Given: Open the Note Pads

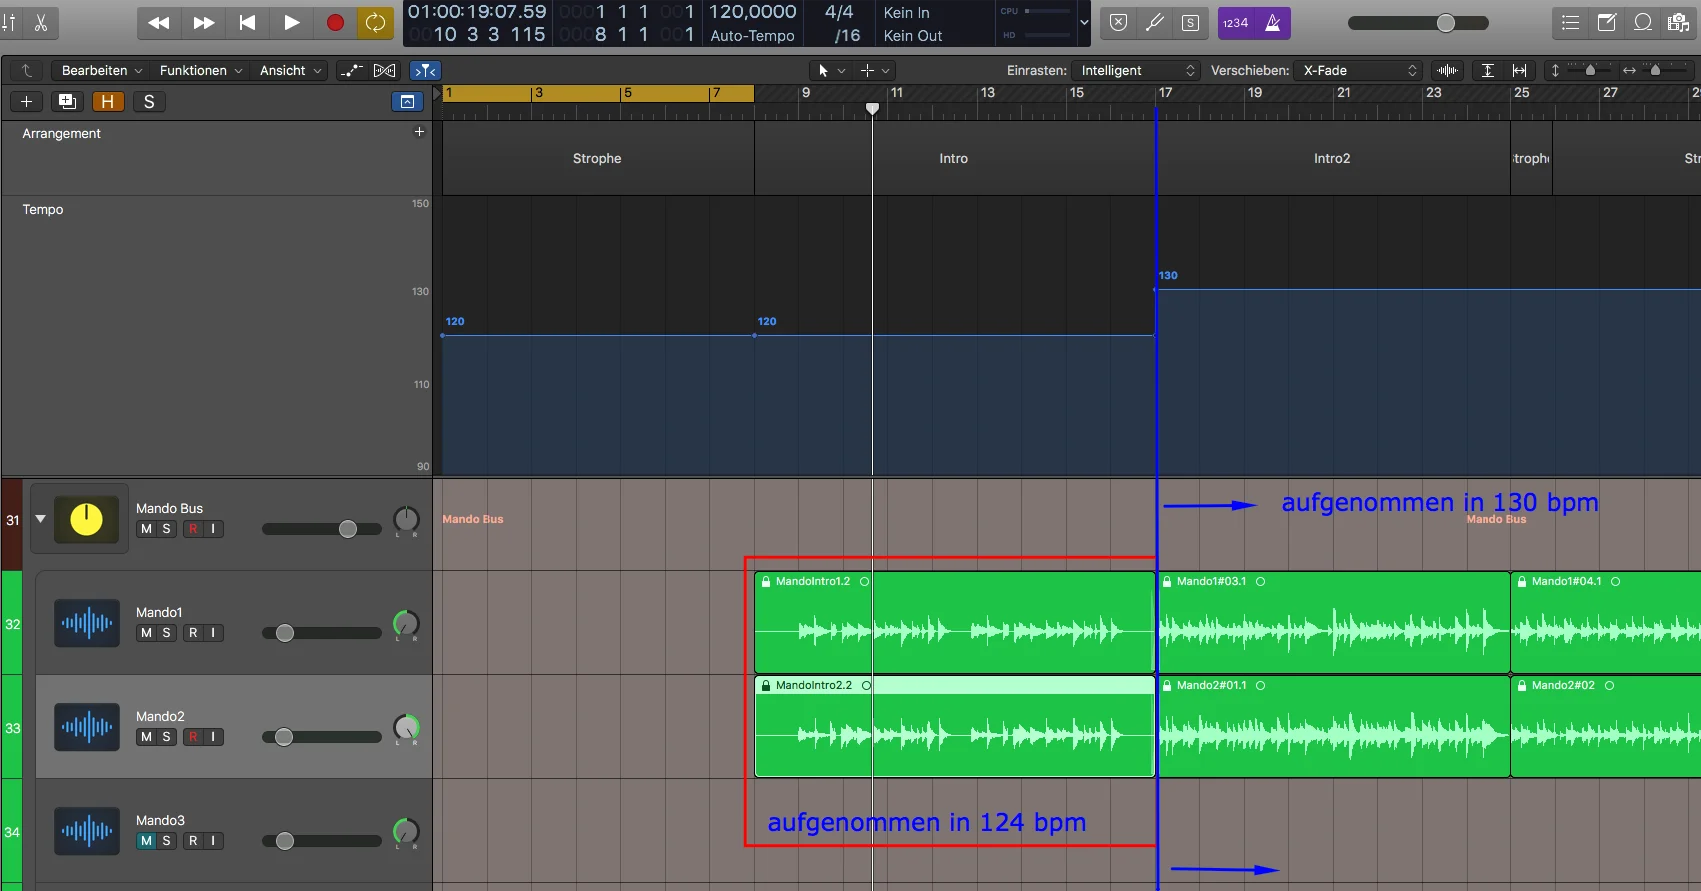Looking at the screenshot, I should 1606,22.
